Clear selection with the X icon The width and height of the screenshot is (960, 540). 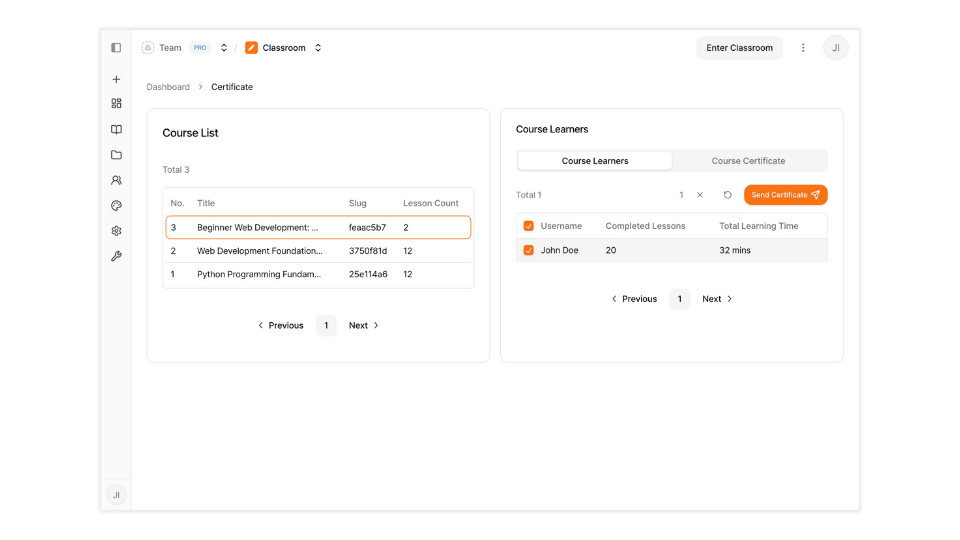point(700,195)
